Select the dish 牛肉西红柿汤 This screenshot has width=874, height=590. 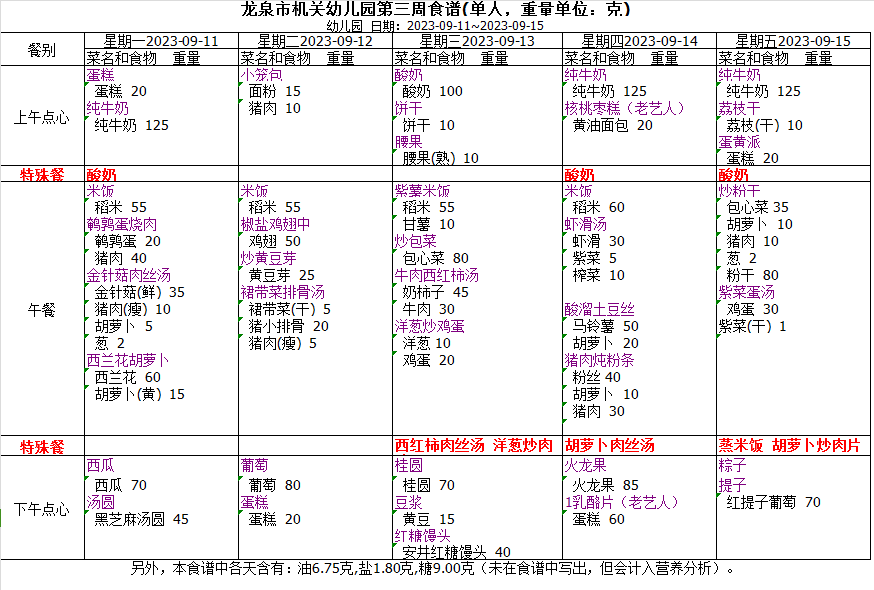coord(436,275)
